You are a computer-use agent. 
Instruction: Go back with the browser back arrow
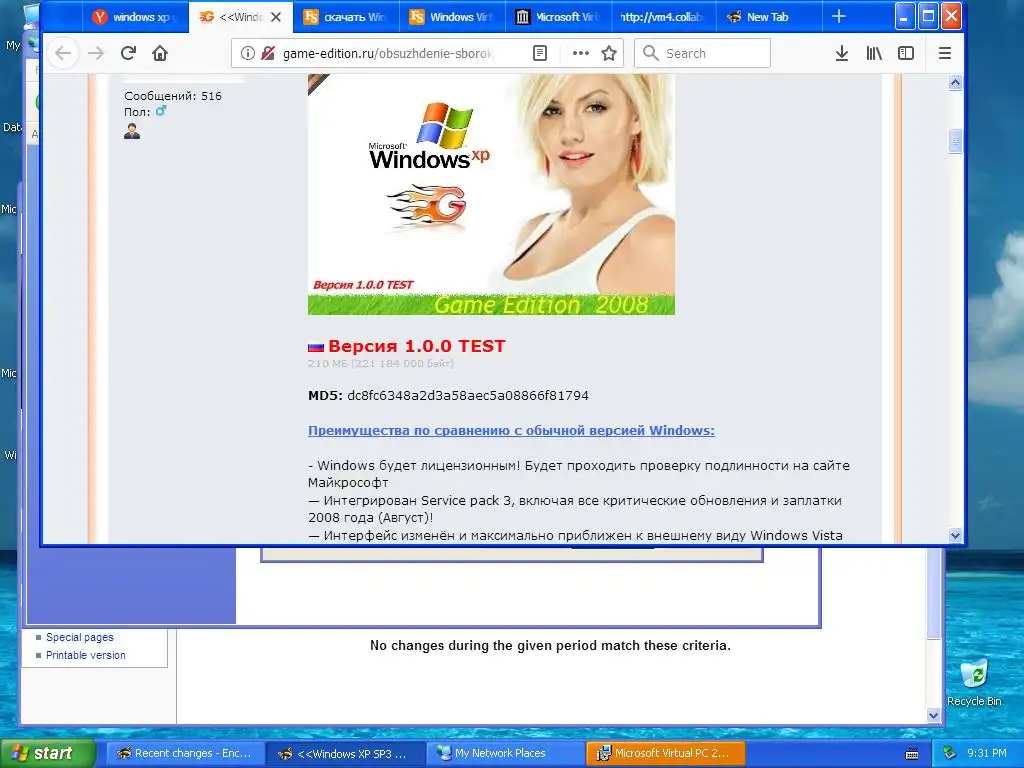pos(63,53)
